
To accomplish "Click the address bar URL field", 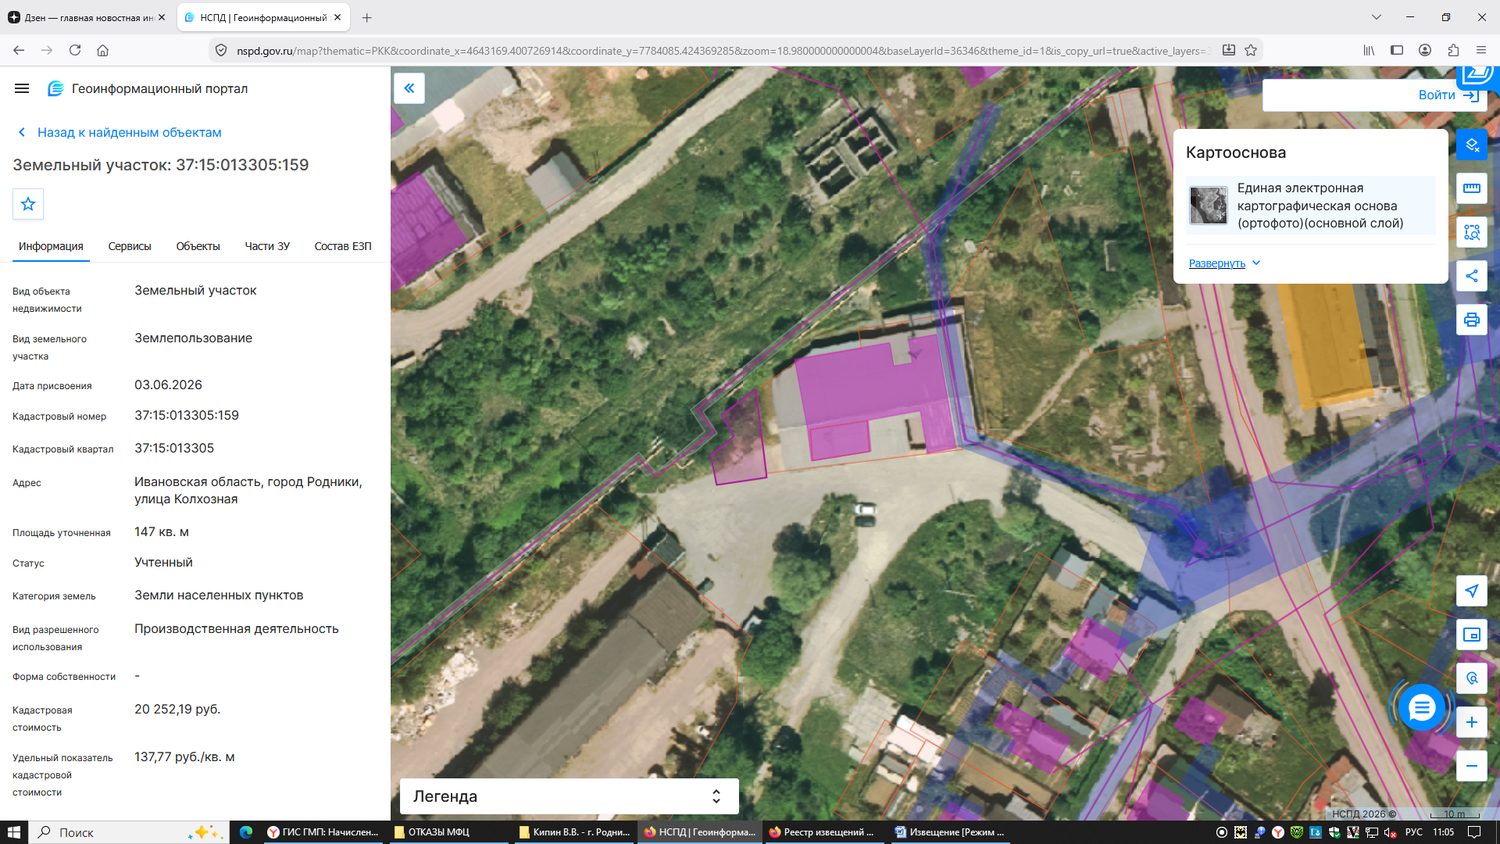I will (x=720, y=50).
